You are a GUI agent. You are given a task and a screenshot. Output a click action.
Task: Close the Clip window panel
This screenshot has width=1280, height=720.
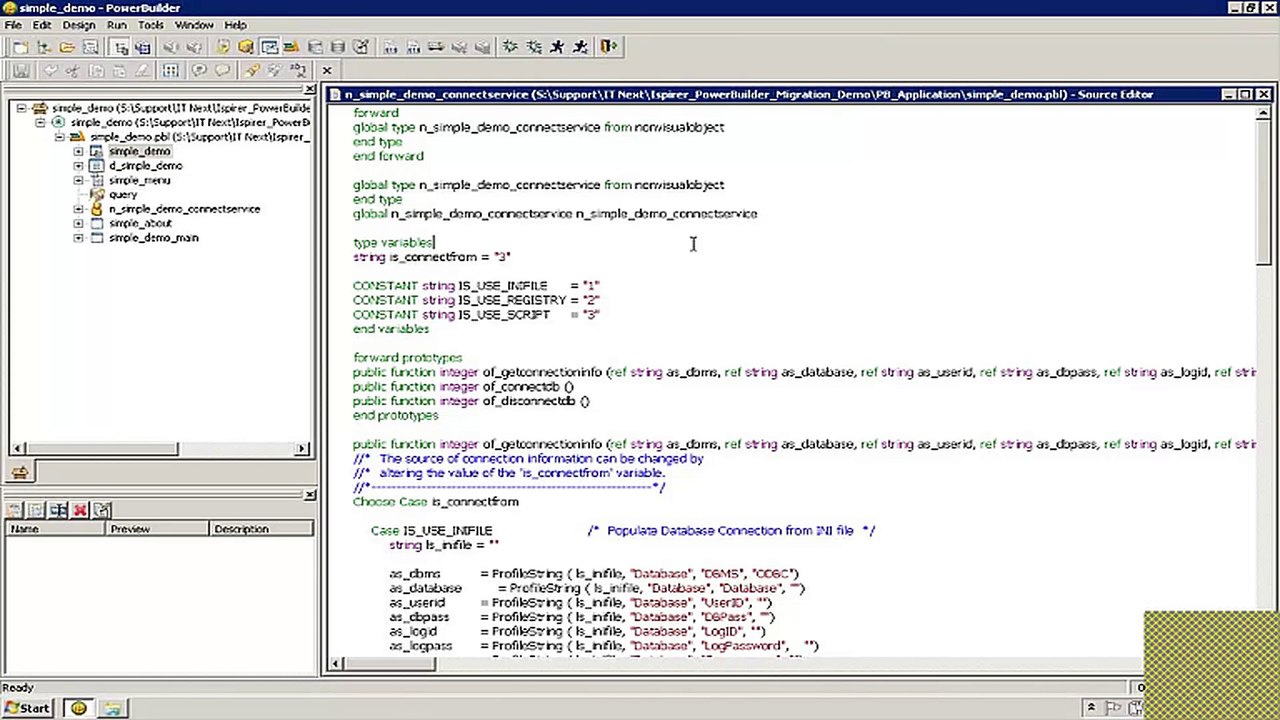coord(309,494)
